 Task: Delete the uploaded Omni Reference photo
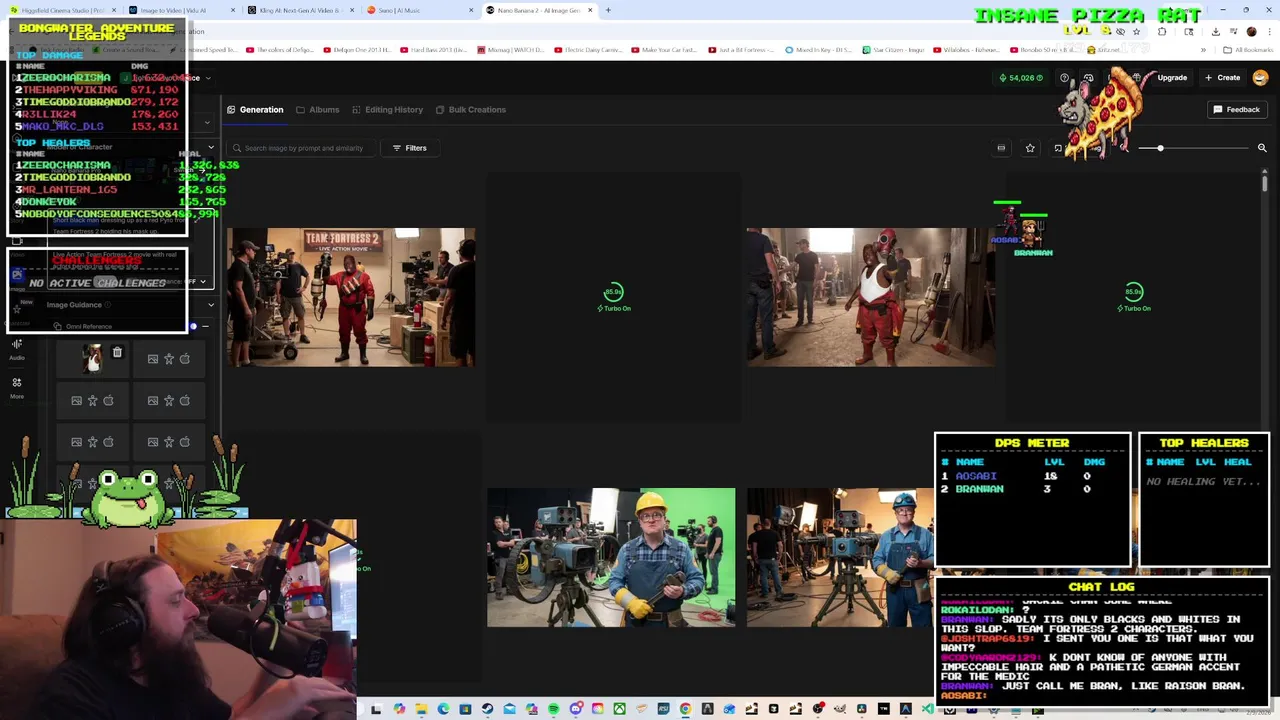coord(117,353)
